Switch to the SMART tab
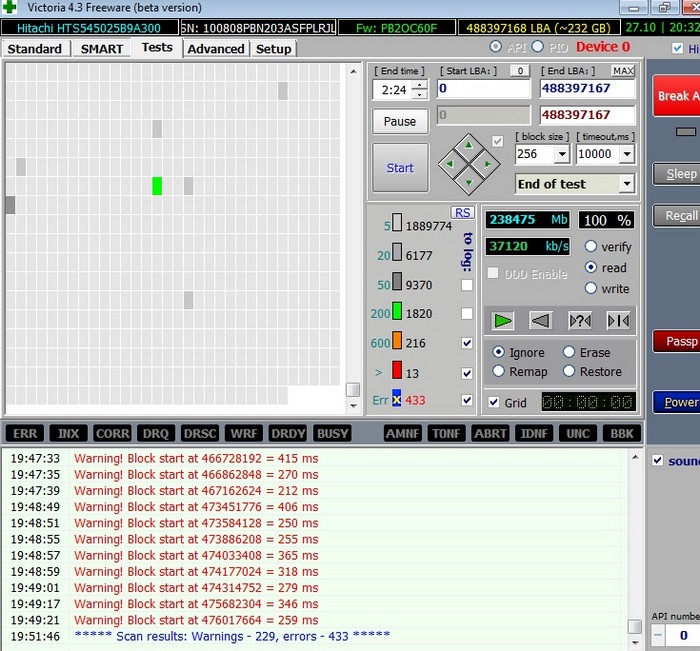 (x=101, y=48)
